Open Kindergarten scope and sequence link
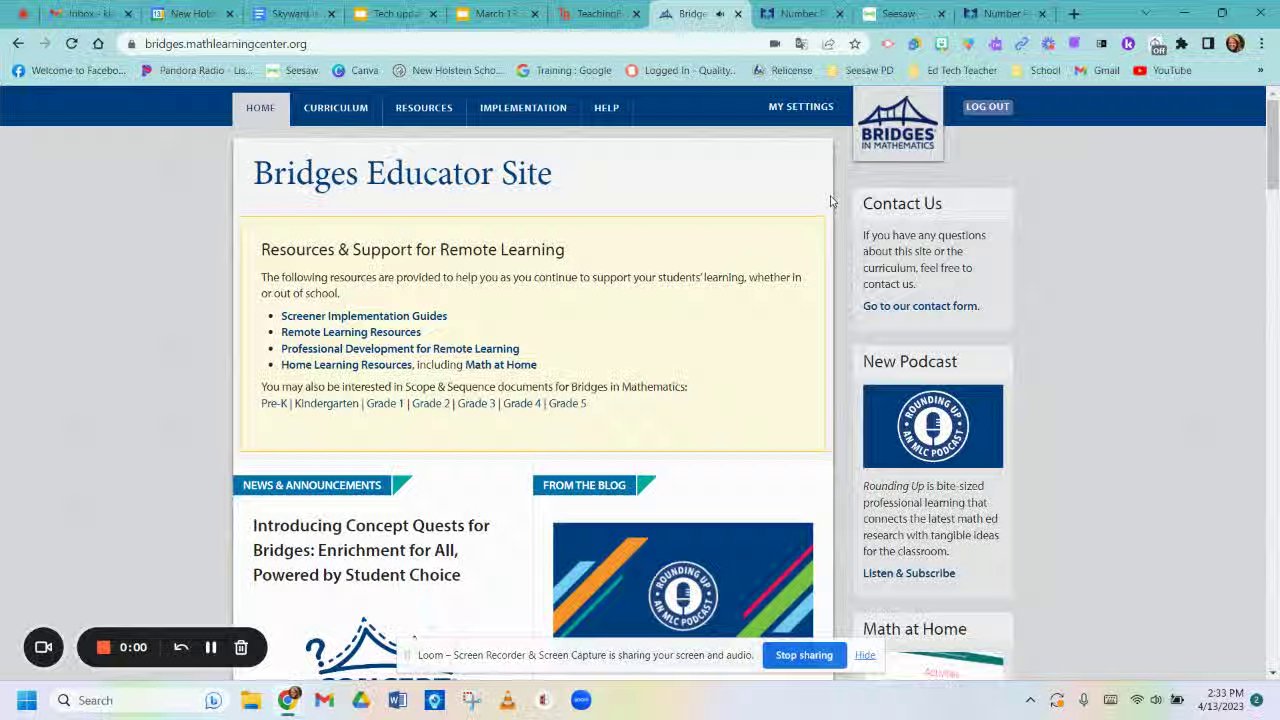This screenshot has width=1280, height=720. click(x=326, y=403)
